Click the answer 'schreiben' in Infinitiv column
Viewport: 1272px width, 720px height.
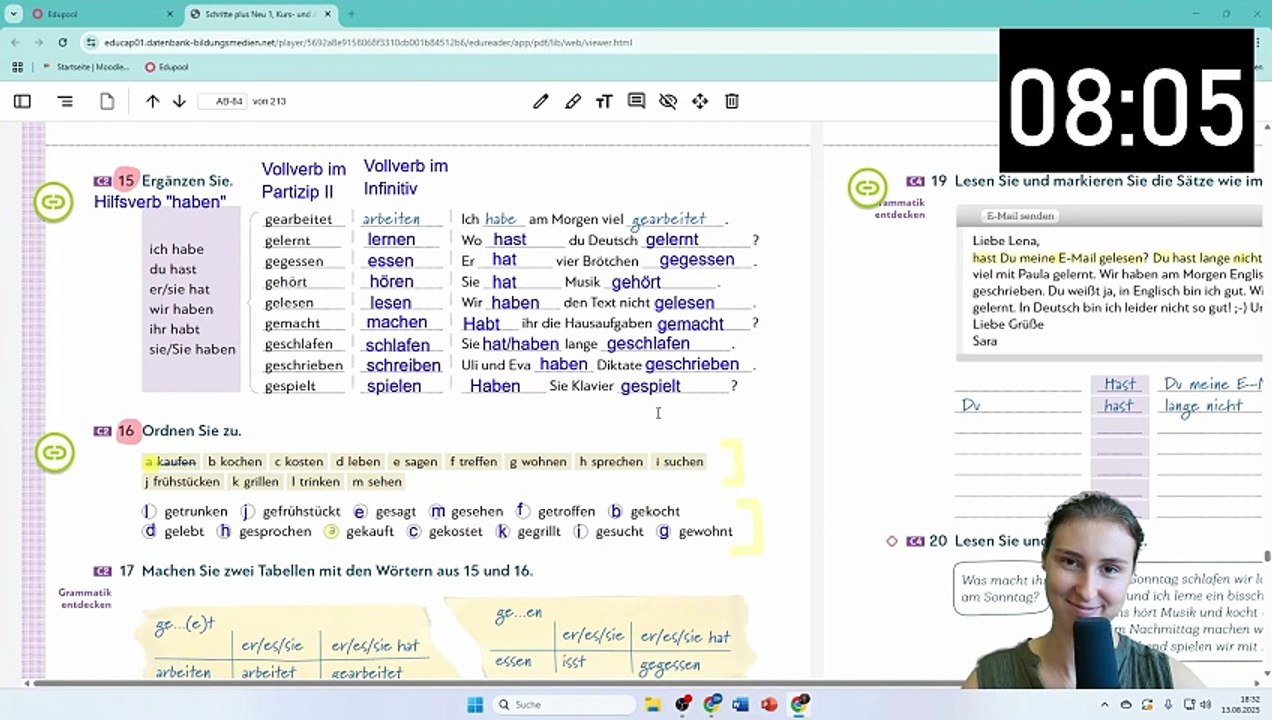point(403,365)
